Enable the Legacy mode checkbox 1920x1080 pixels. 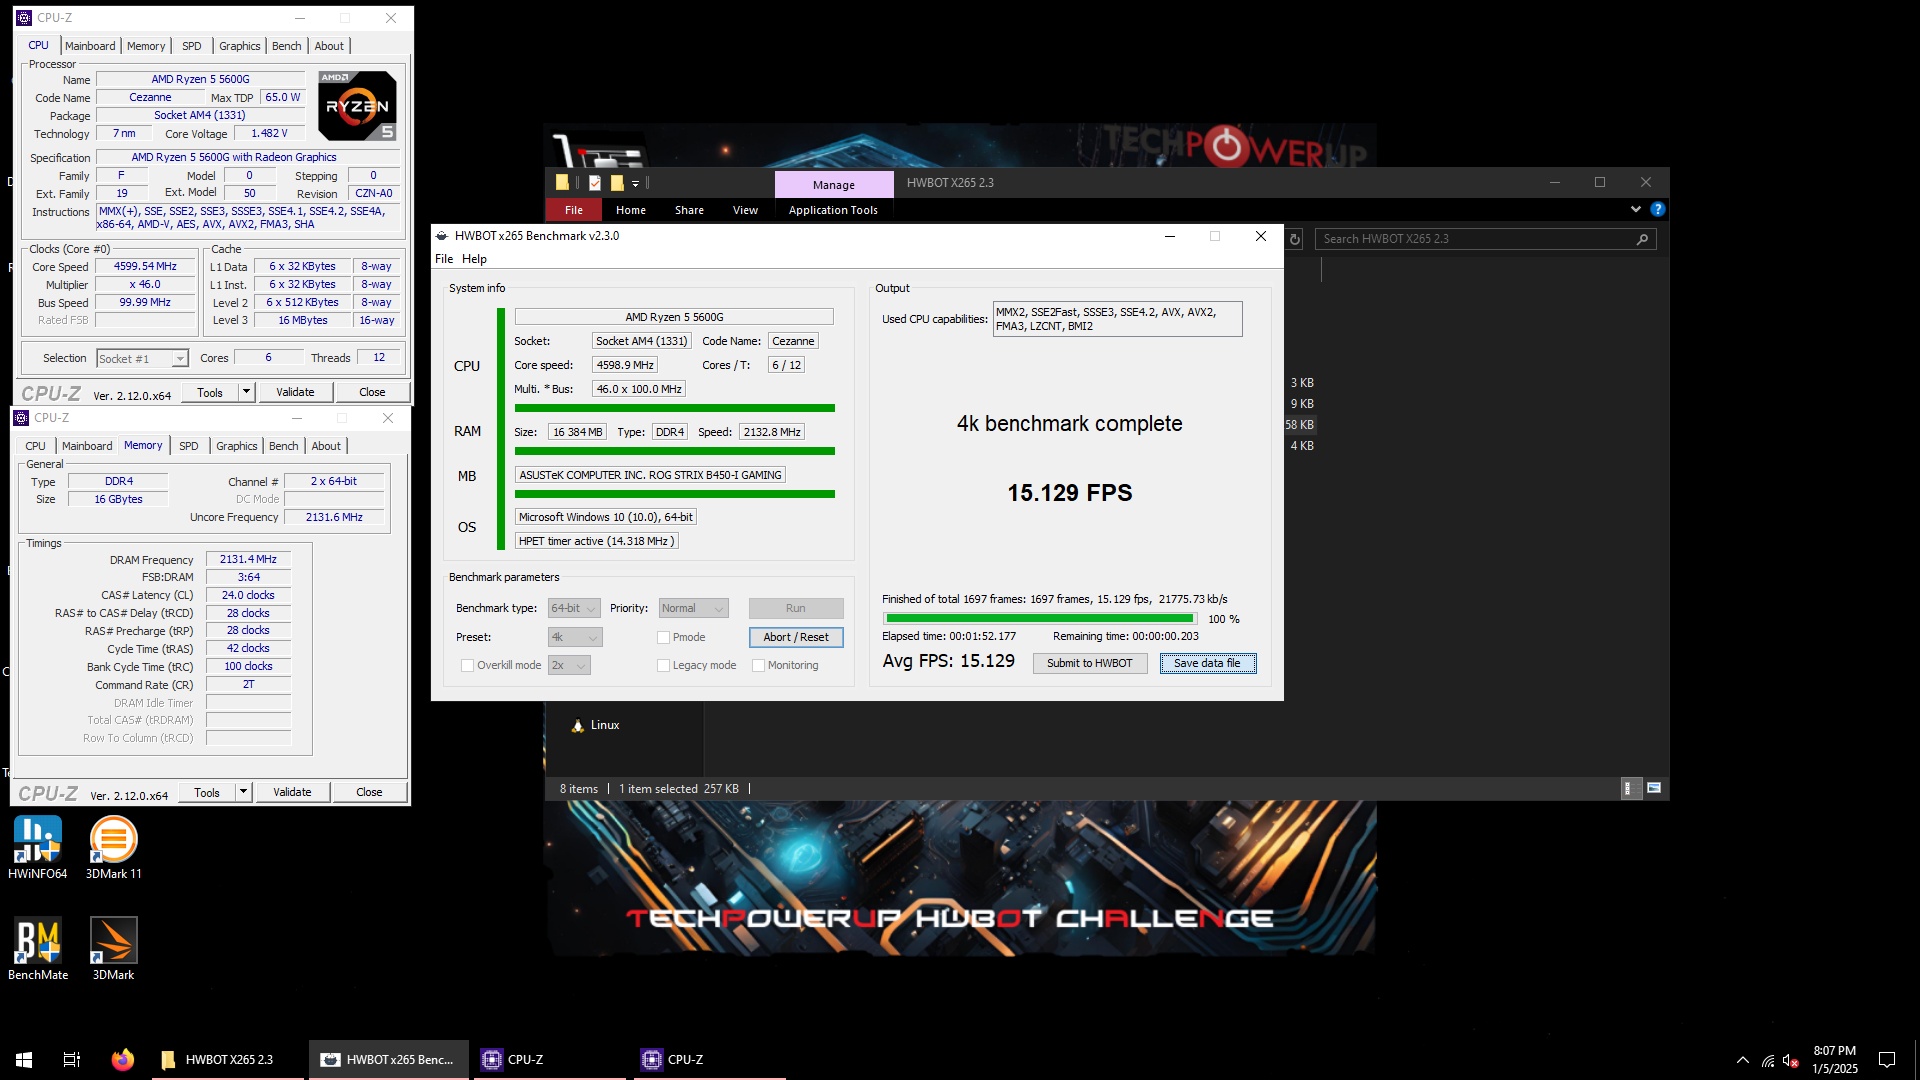pos(663,665)
